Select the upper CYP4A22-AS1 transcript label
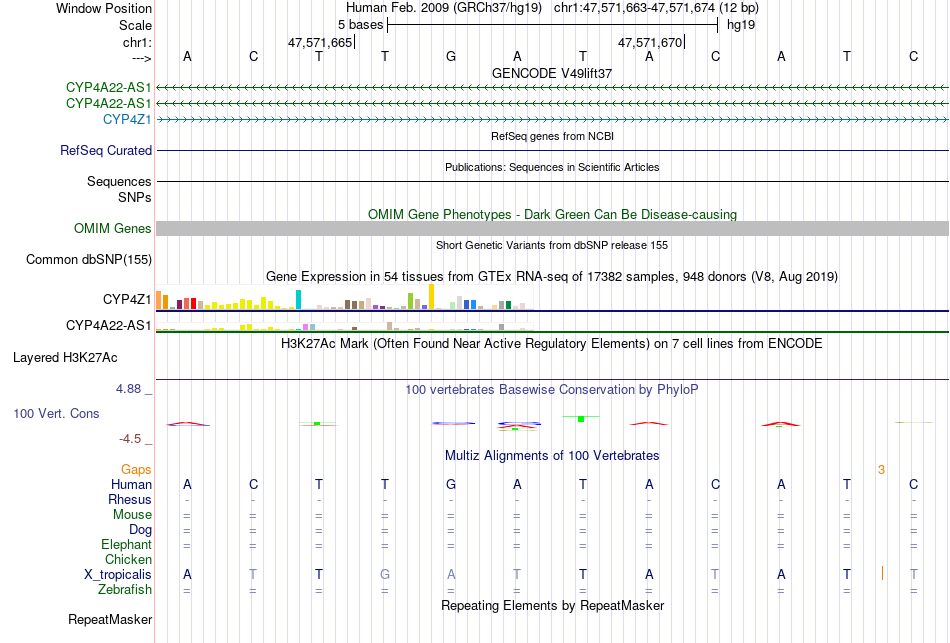950x643 pixels. 108,87
